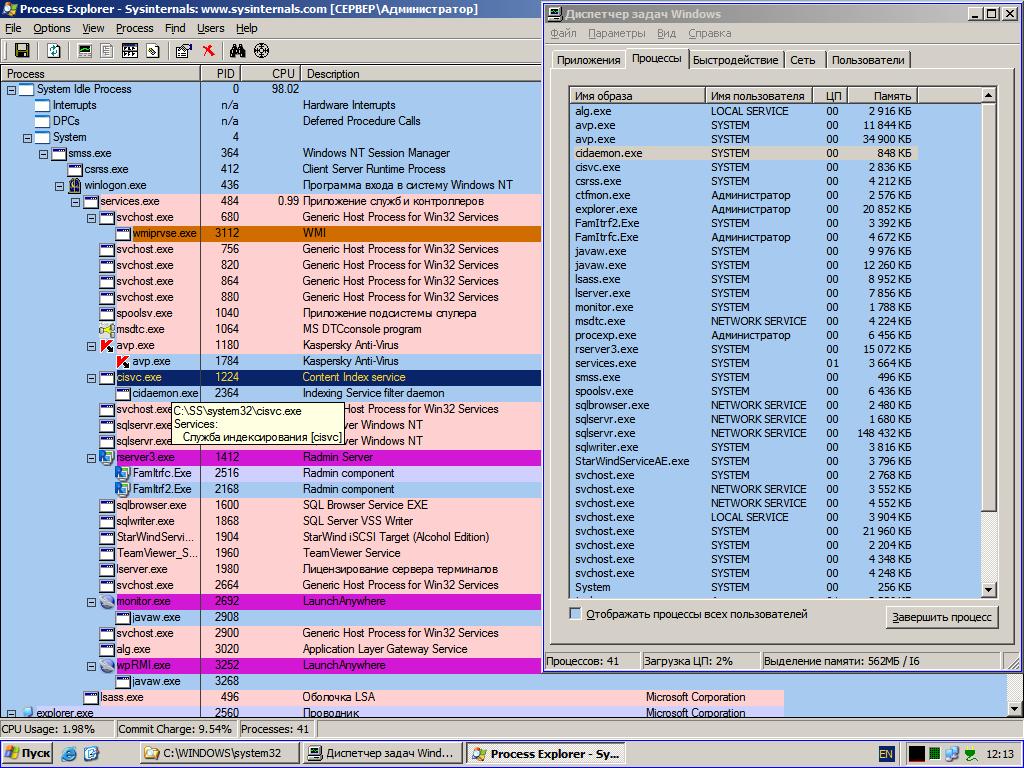Click the C:\WINDOWS\system32 taskbar button

[220, 754]
